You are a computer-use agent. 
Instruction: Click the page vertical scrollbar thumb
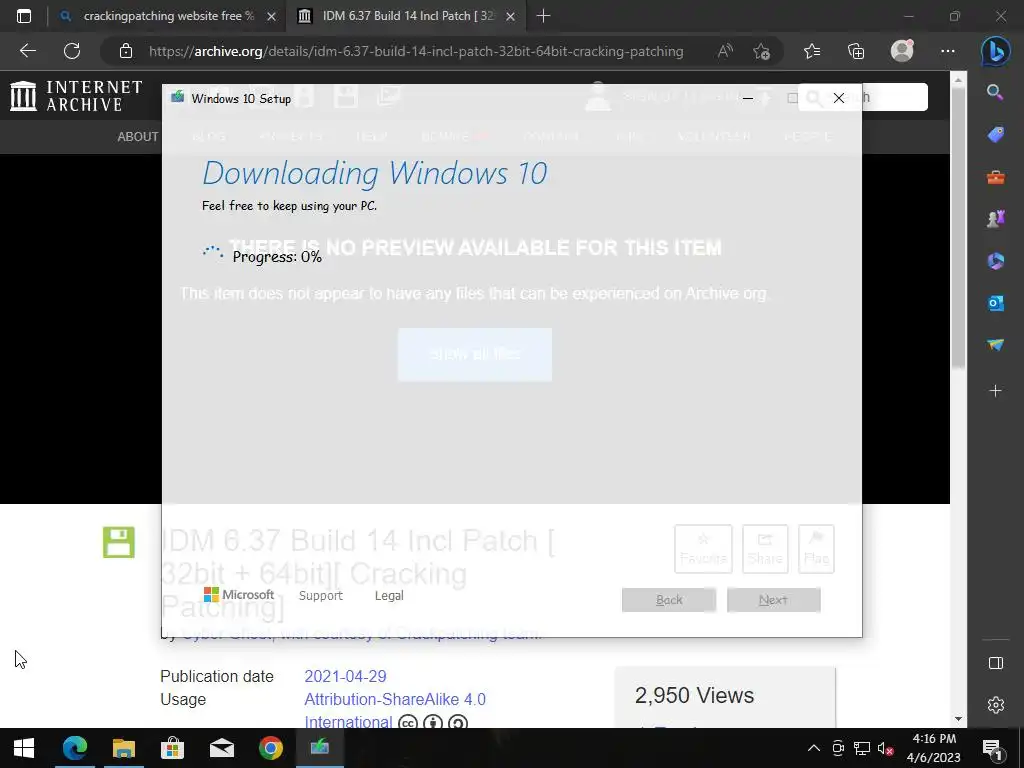coord(958,227)
